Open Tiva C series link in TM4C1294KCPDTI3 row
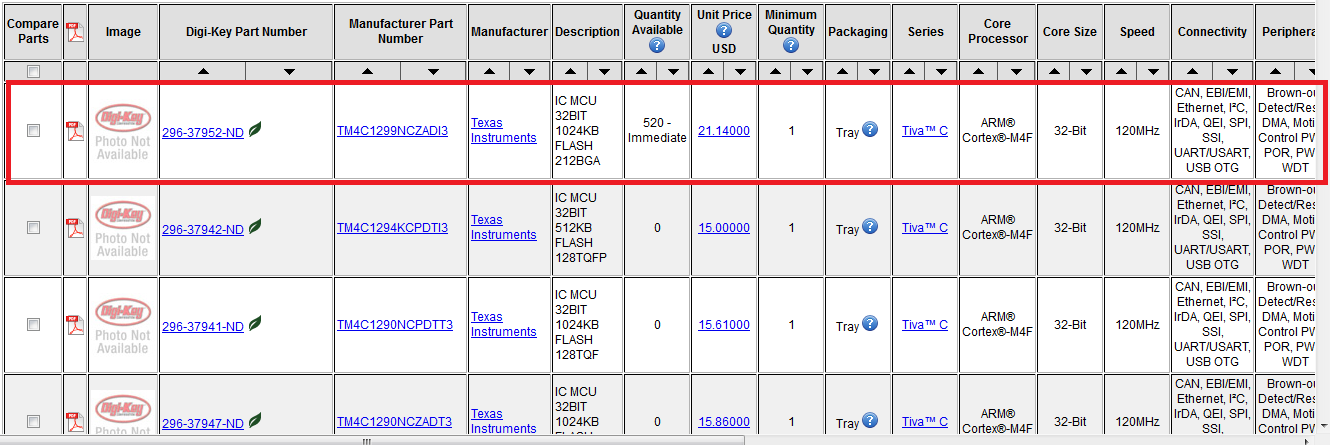Image resolution: width=1330 pixels, height=445 pixels. tap(925, 228)
